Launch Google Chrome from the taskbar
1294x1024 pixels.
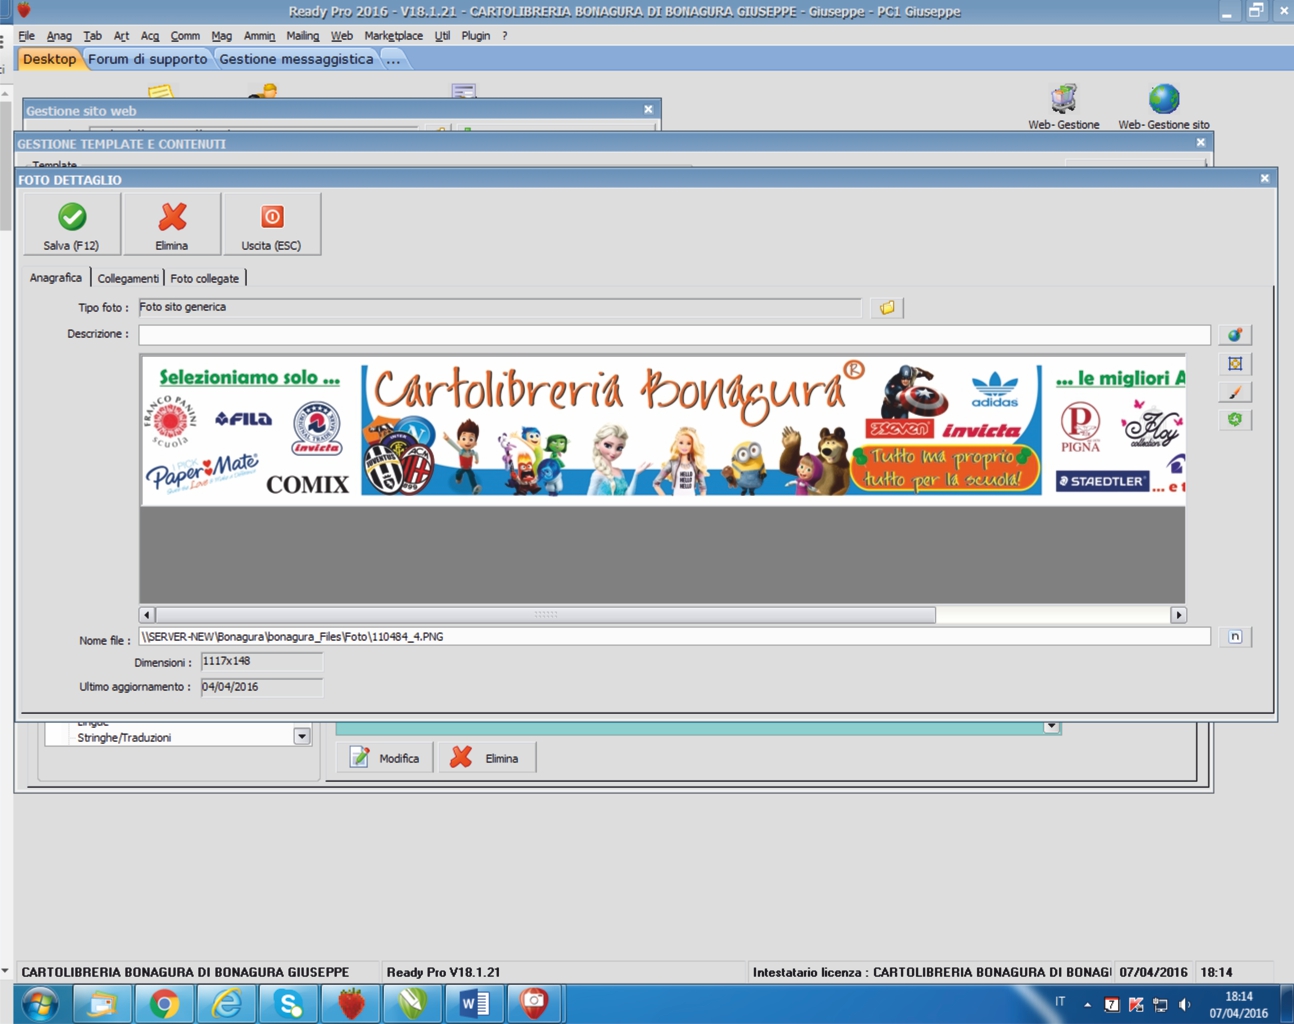[164, 1004]
